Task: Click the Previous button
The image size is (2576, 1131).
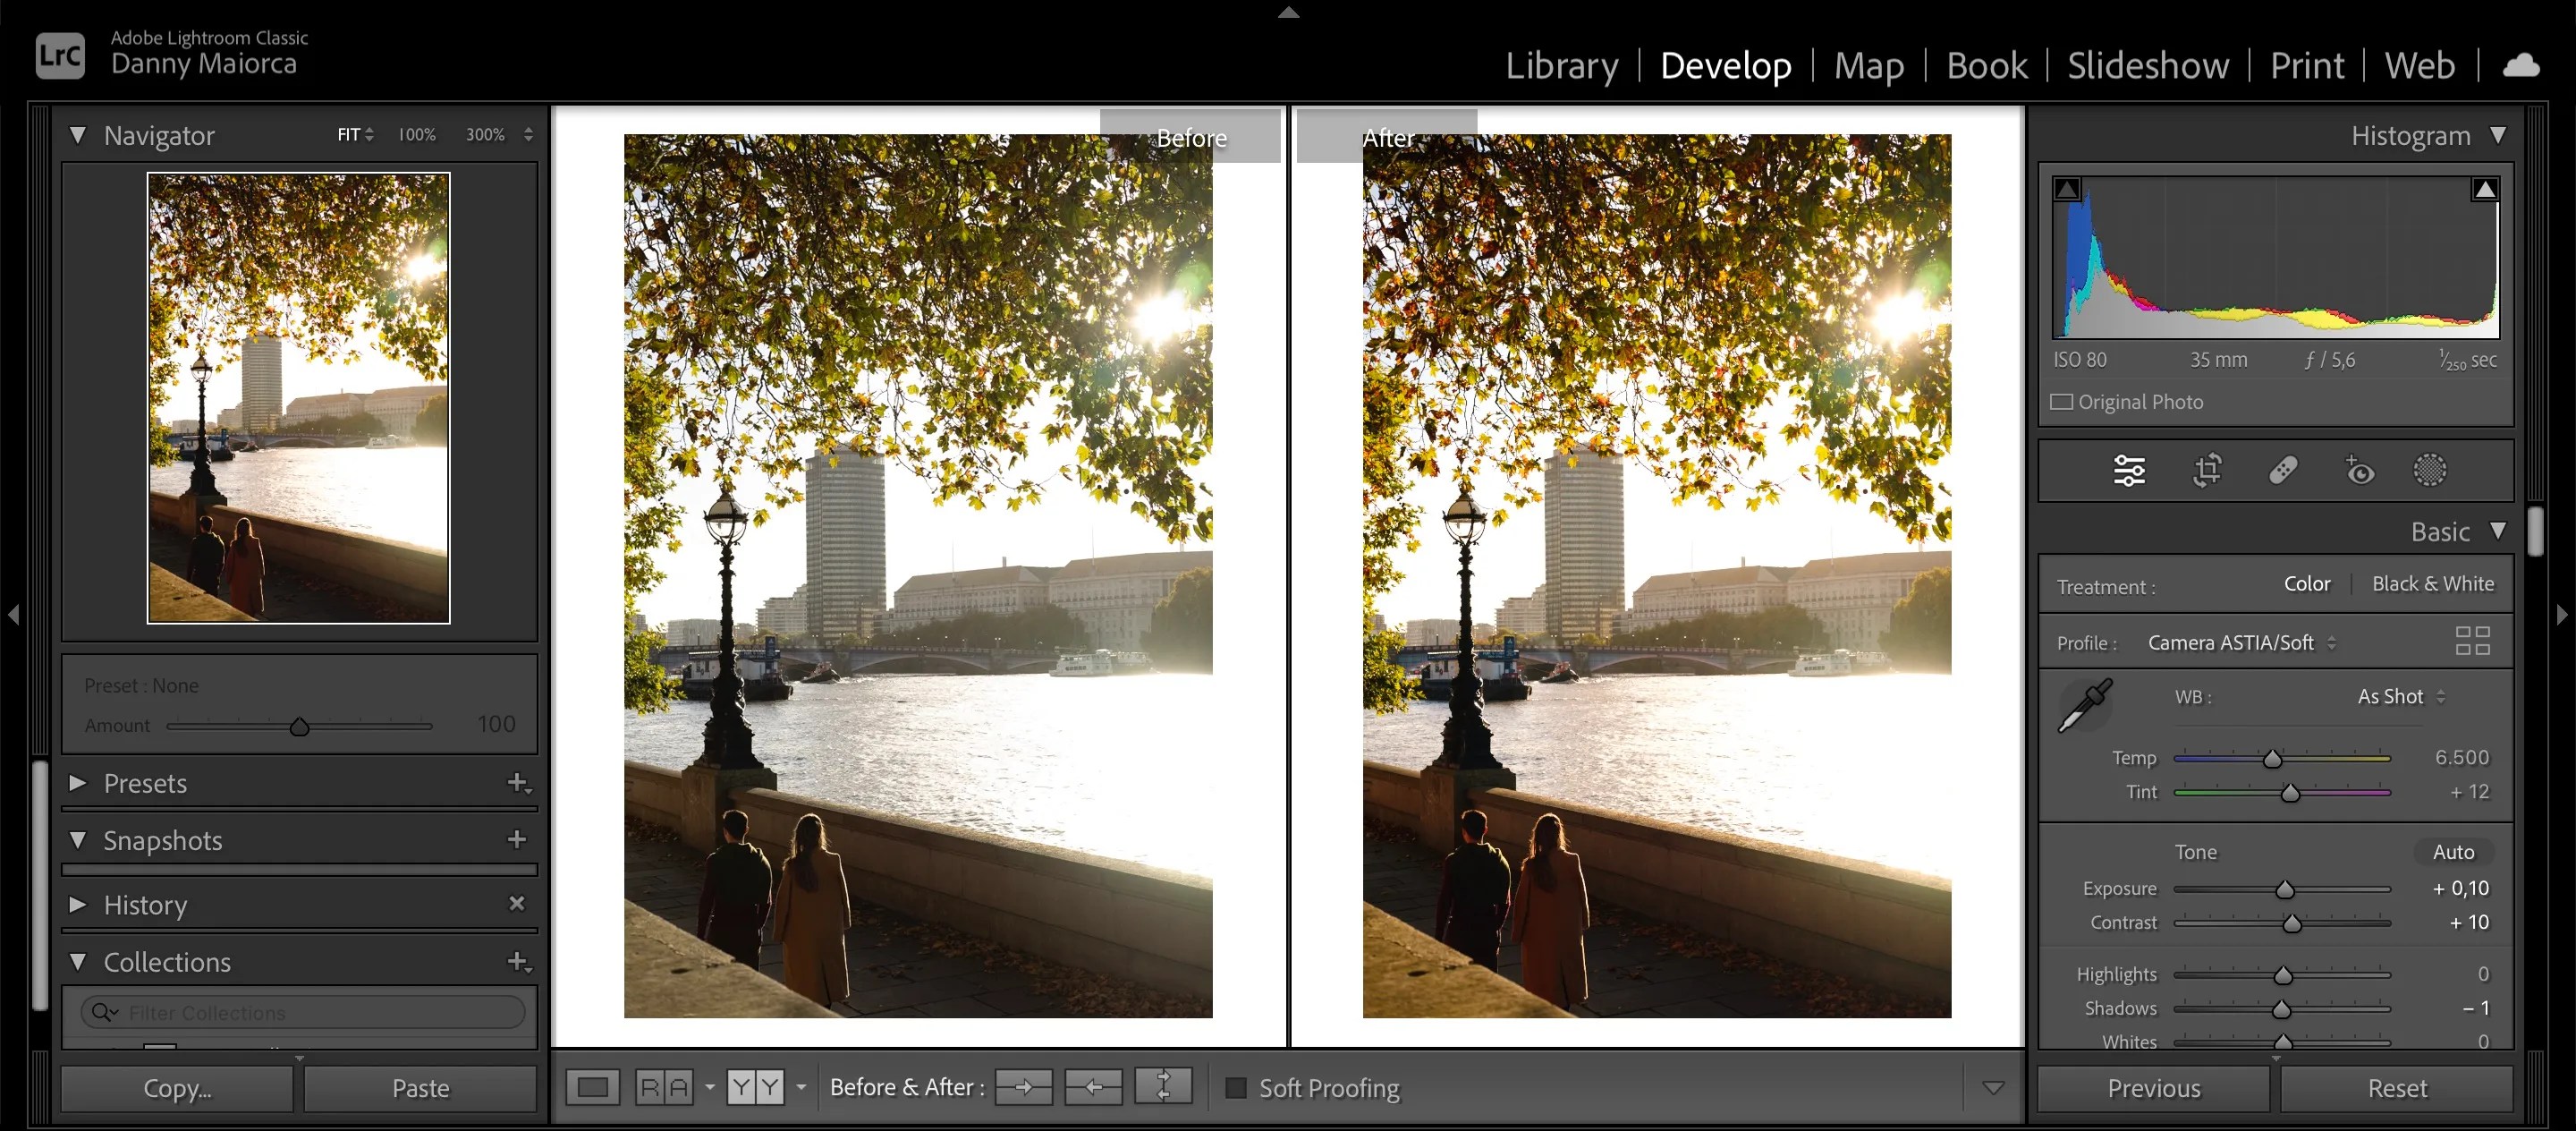Action: (x=2153, y=1087)
